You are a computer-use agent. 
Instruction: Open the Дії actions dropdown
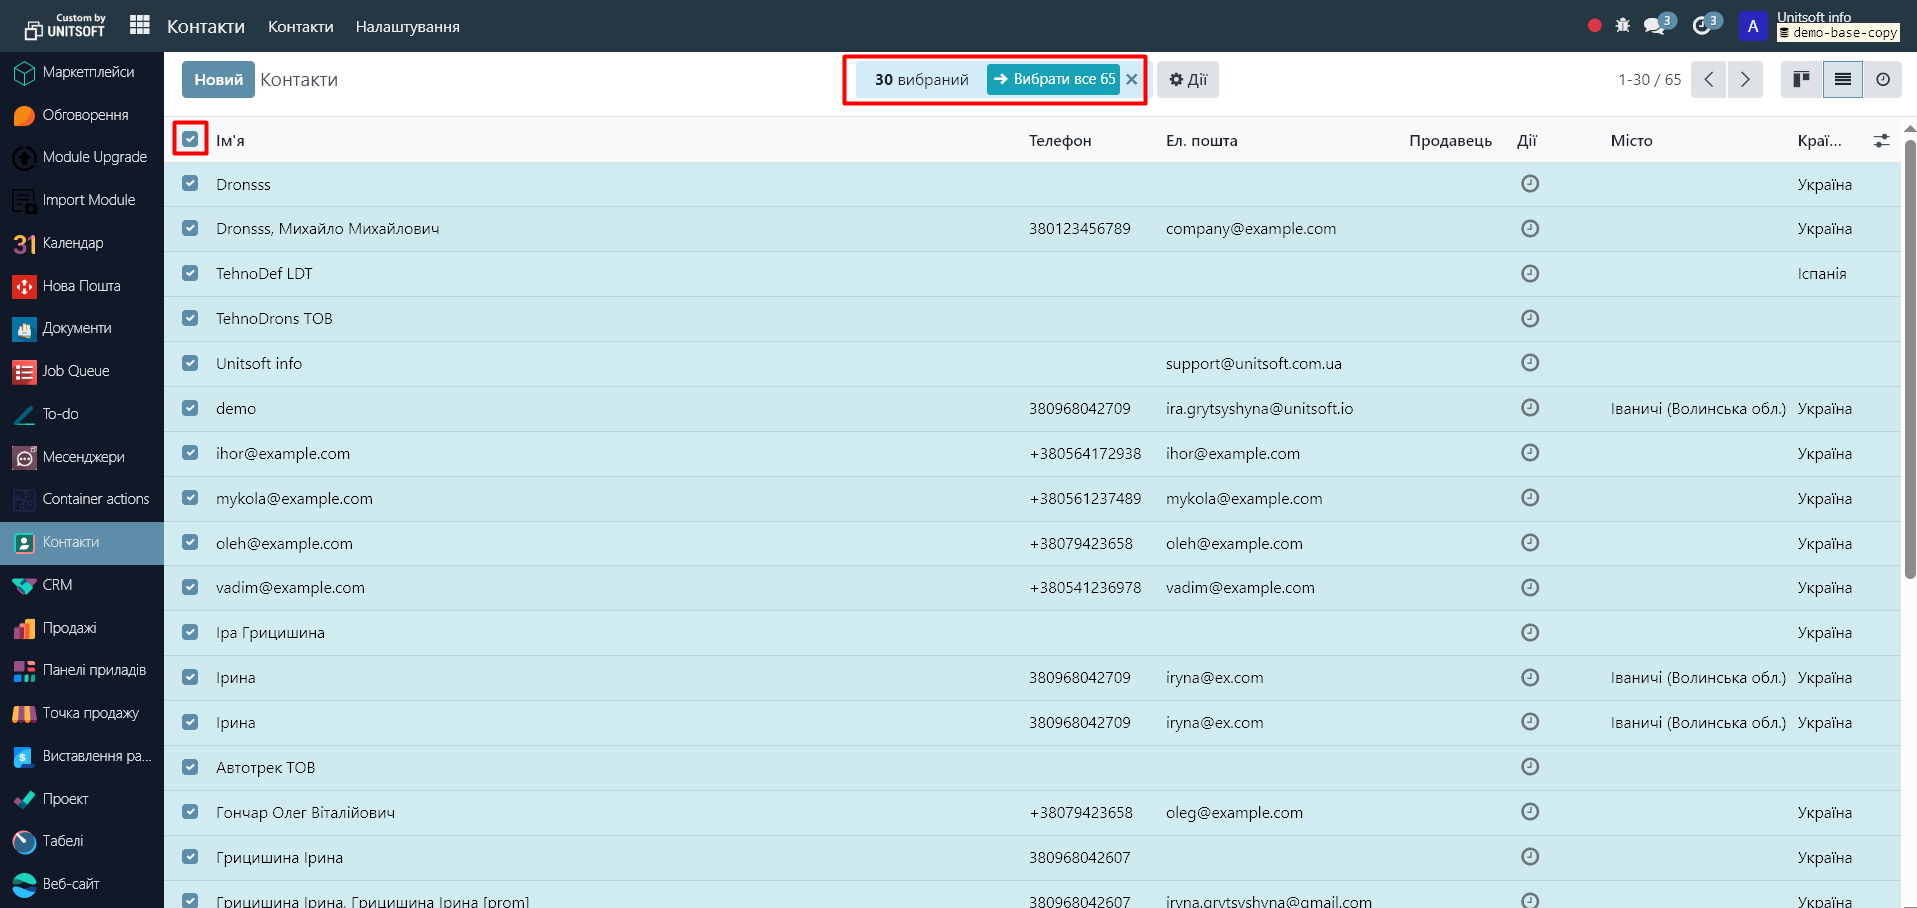pyautogui.click(x=1187, y=80)
